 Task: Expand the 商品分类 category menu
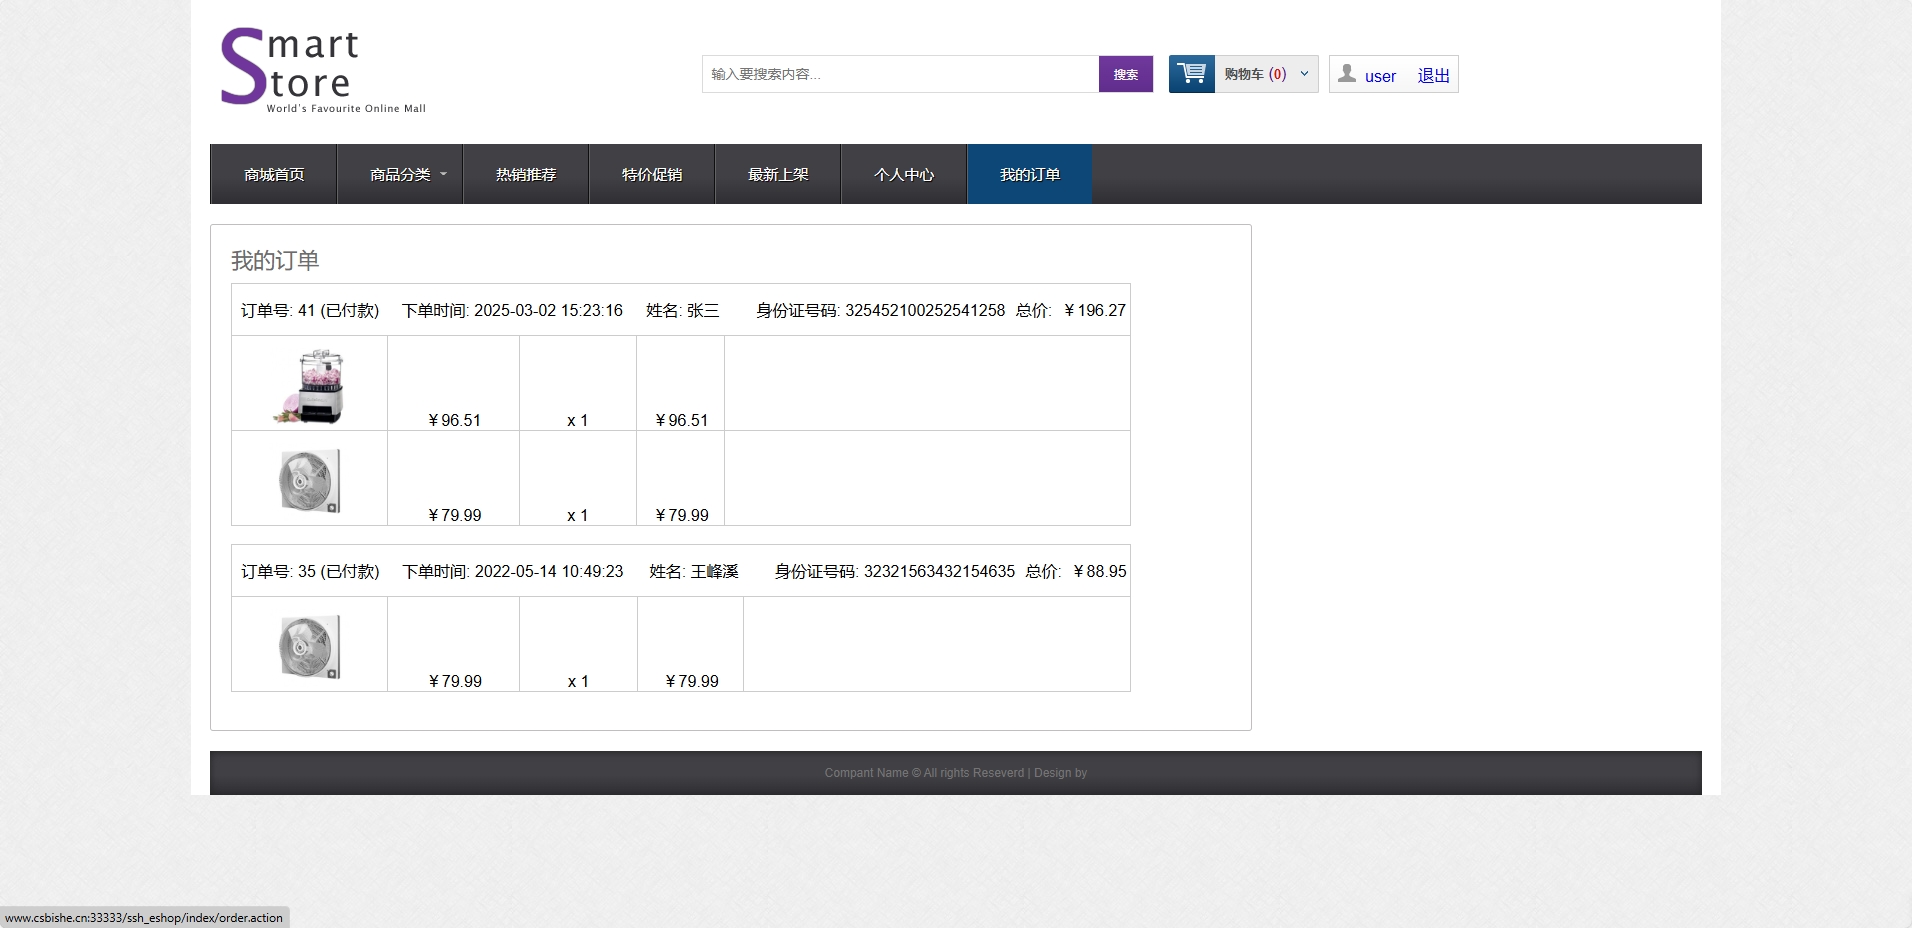tap(400, 175)
